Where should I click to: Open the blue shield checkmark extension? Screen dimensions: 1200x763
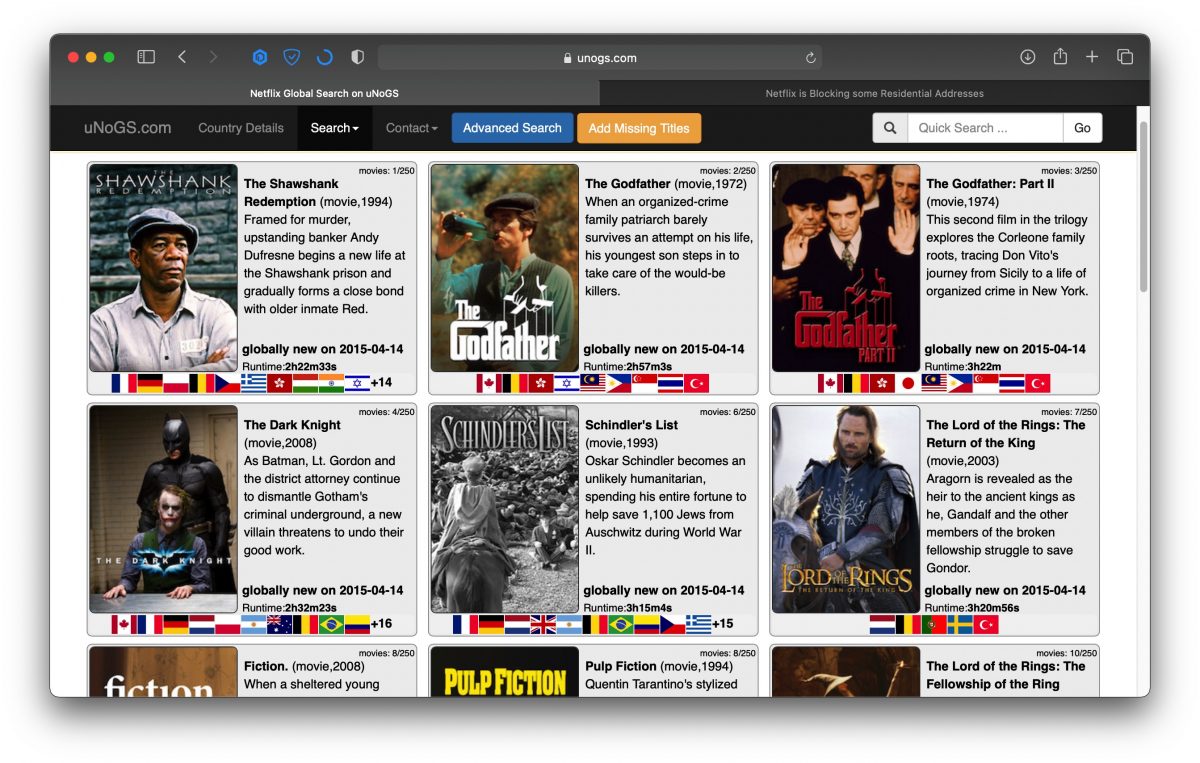point(291,57)
